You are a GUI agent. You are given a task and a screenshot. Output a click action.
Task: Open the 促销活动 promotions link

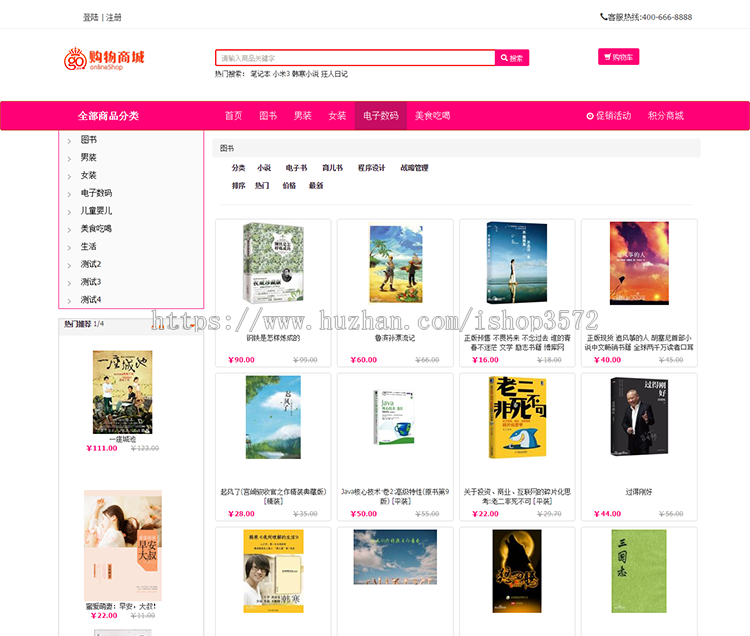tap(608, 116)
